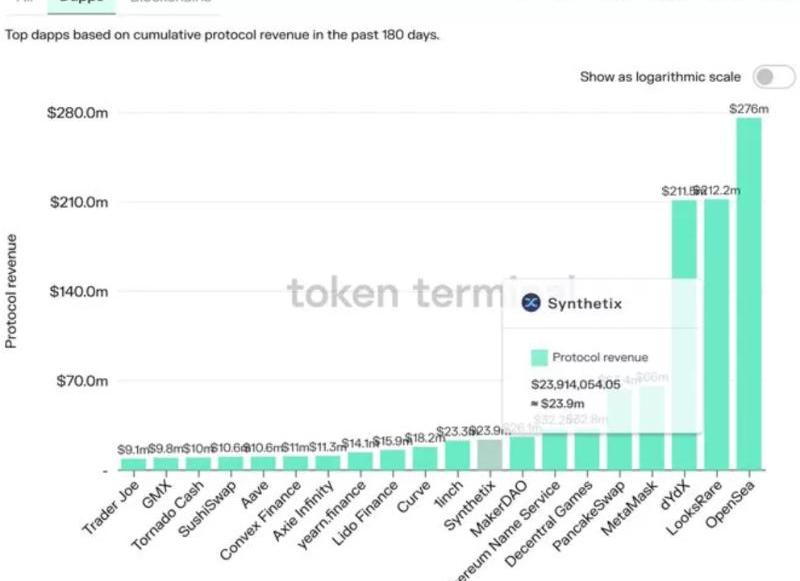Click the Protocol revenue green legend swatch
The height and width of the screenshot is (581, 800).
click(538, 357)
